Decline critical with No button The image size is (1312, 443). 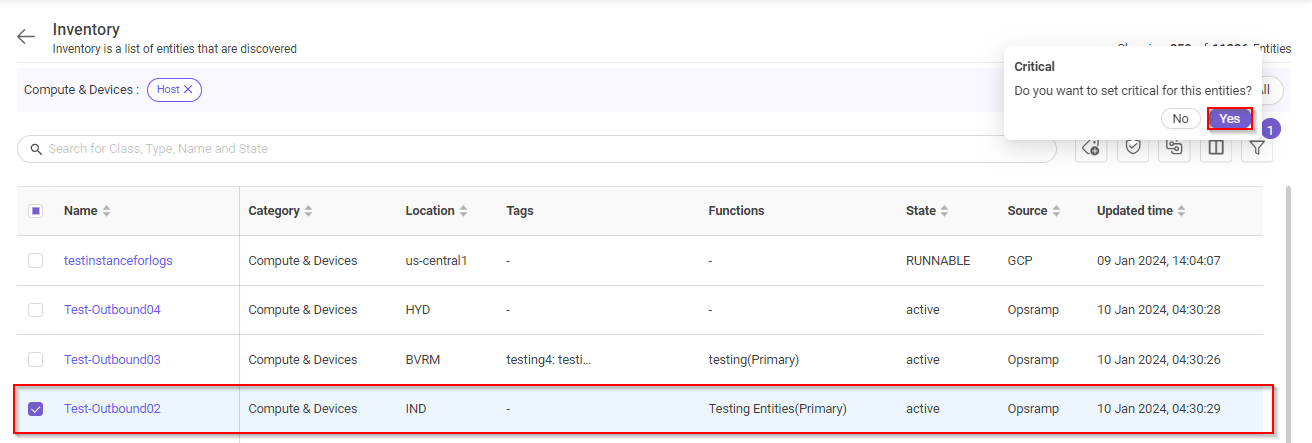point(1180,118)
